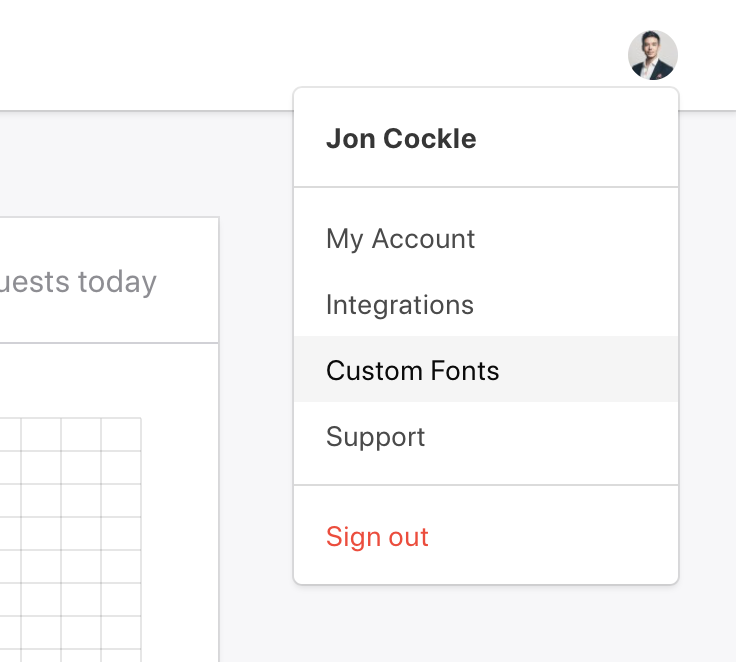Click the Integrations option above Custom Fonts
Viewport: 736px width, 662px height.
point(400,305)
